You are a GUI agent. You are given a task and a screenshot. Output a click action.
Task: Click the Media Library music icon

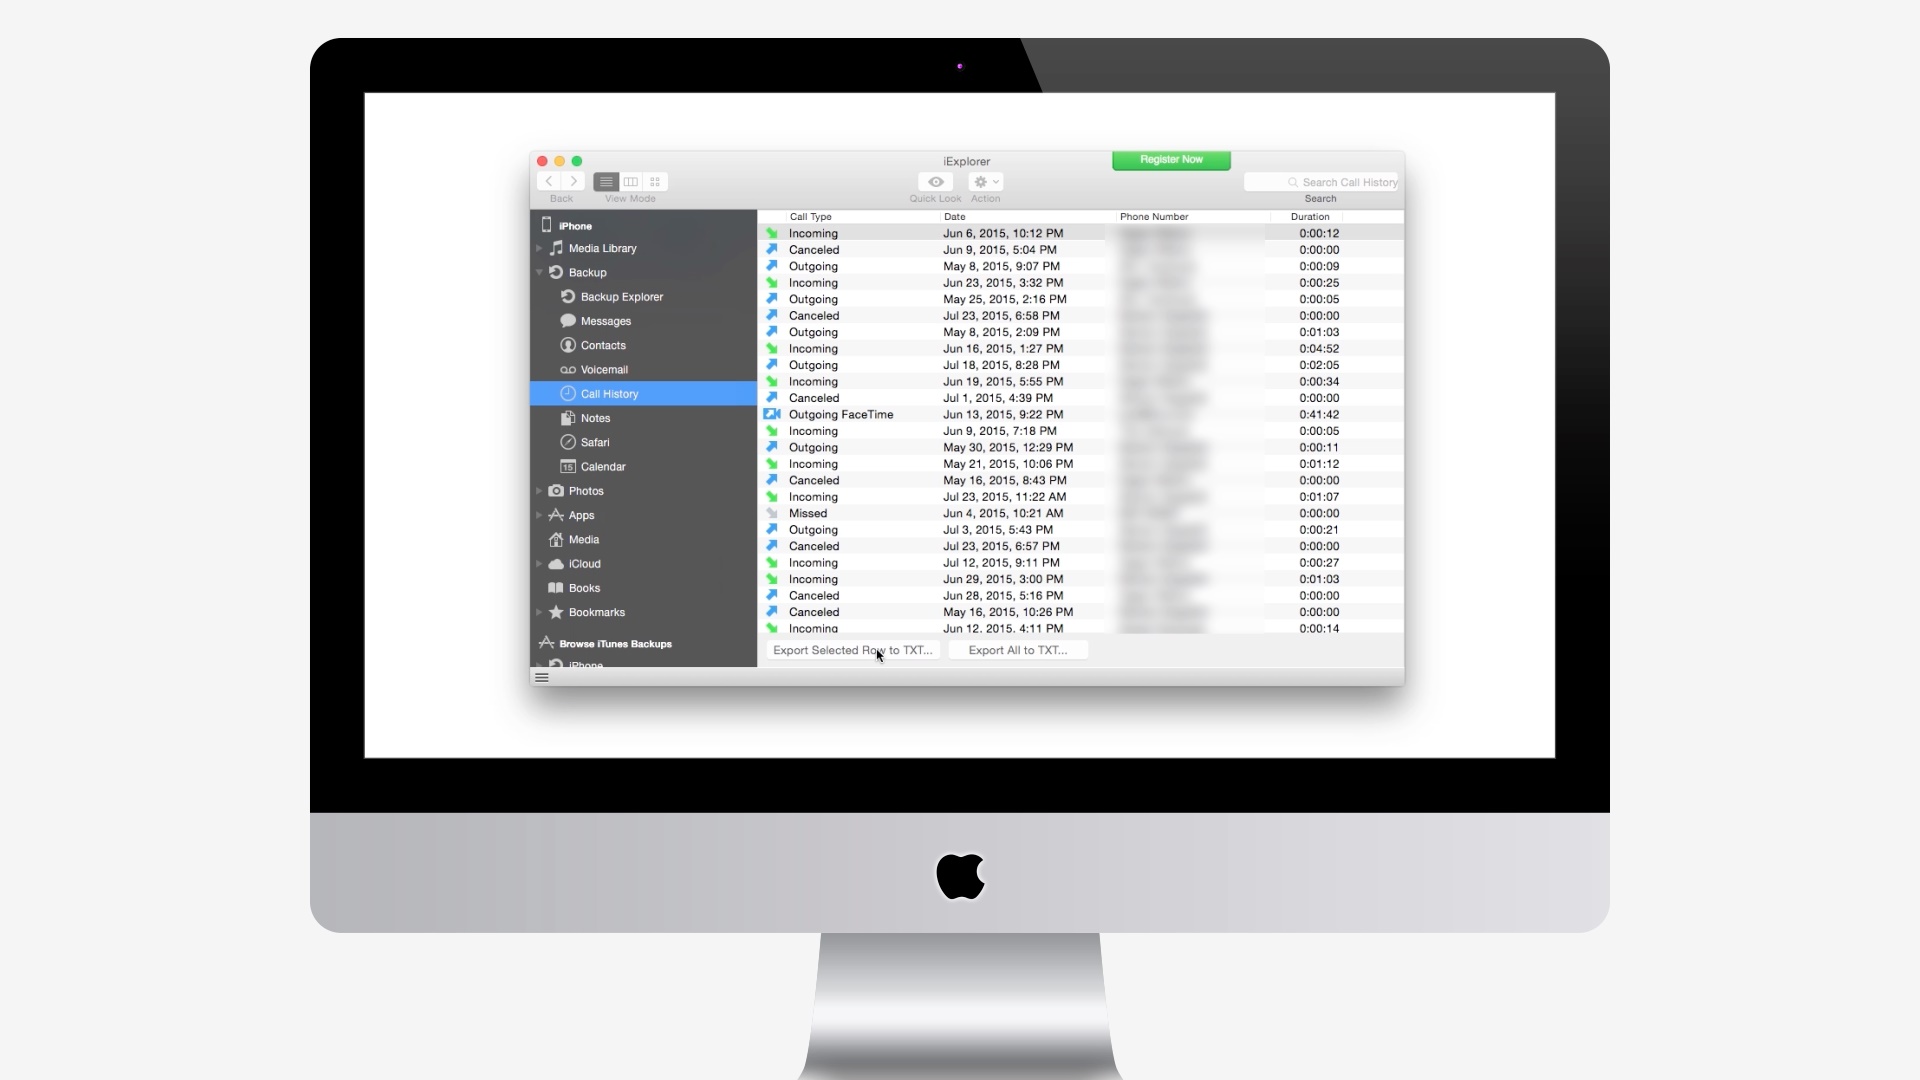pos(556,248)
